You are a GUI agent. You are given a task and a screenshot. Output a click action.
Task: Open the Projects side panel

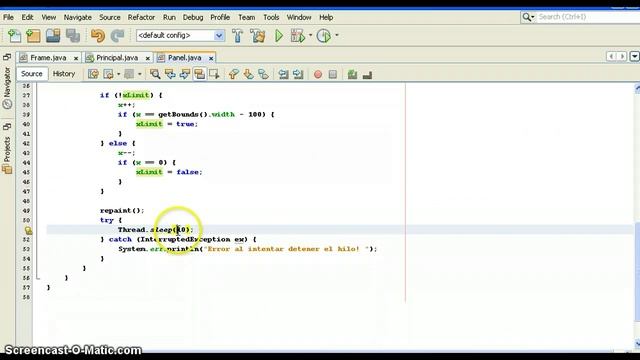[7, 155]
